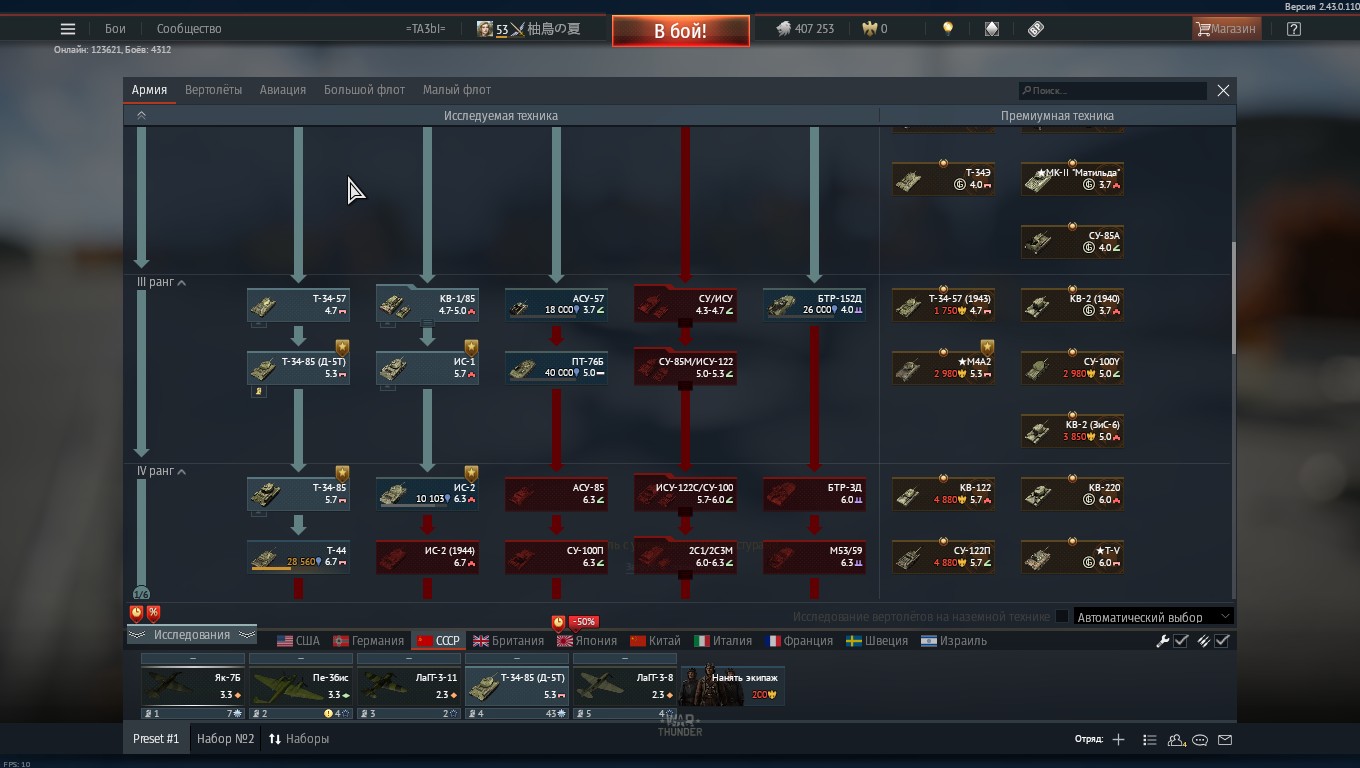
Task: Select the Германия nation tab
Action: click(x=368, y=641)
